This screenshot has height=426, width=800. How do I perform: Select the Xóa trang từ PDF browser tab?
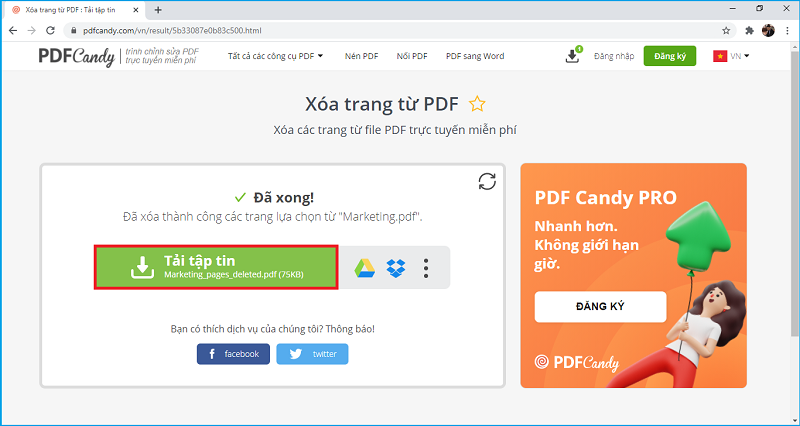76,10
